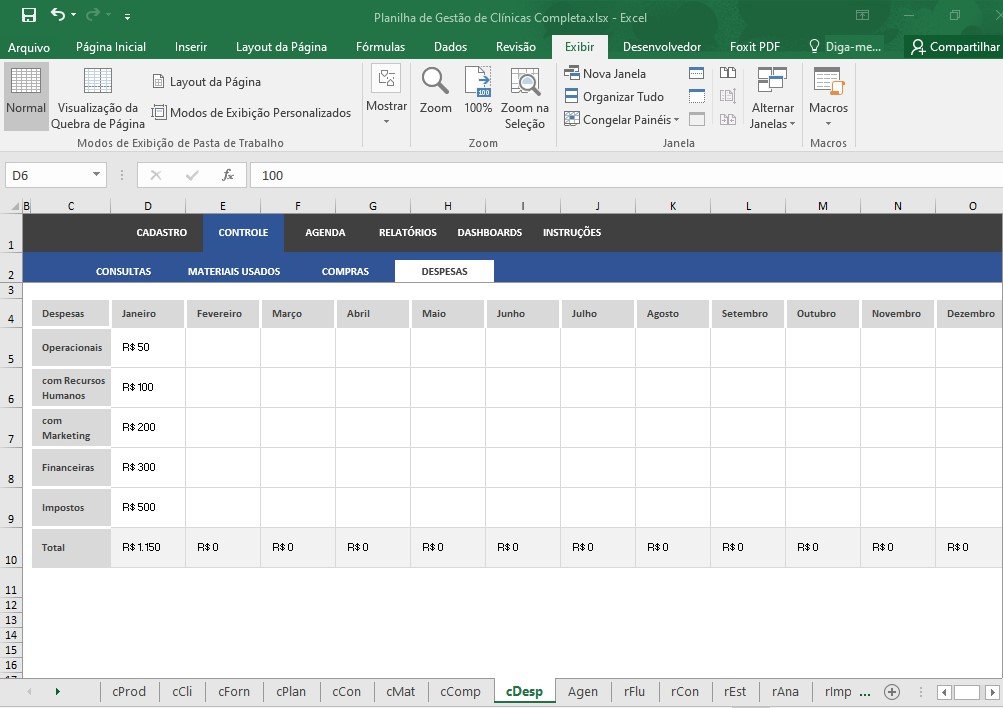Open the Fórmulas ribbon tab
Viewport: 1003px width, 708px height.
(x=380, y=47)
